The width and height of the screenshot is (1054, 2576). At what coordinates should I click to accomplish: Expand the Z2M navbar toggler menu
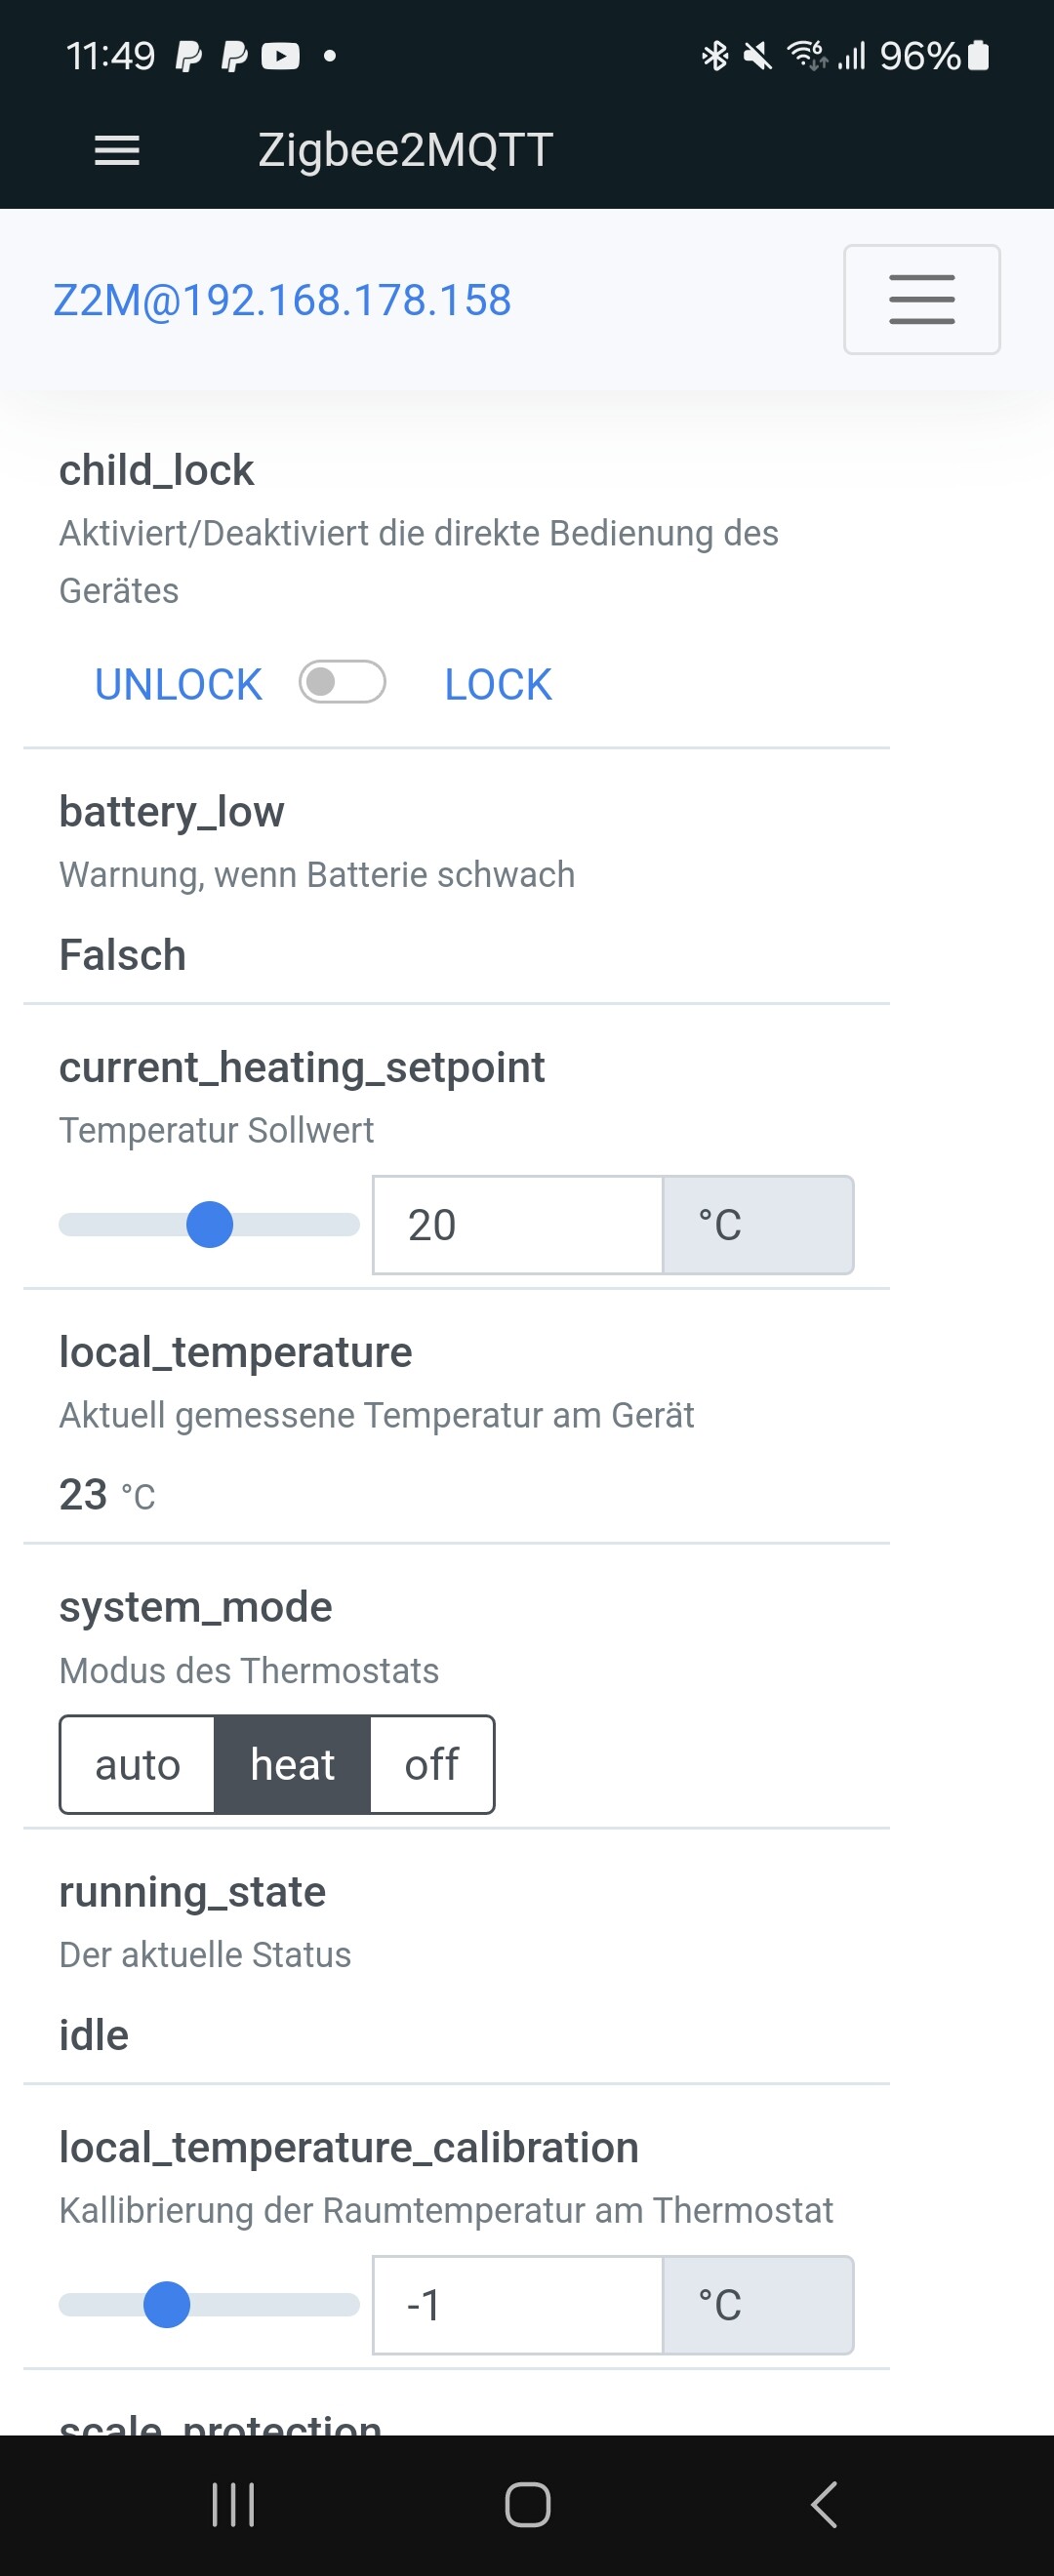(921, 299)
